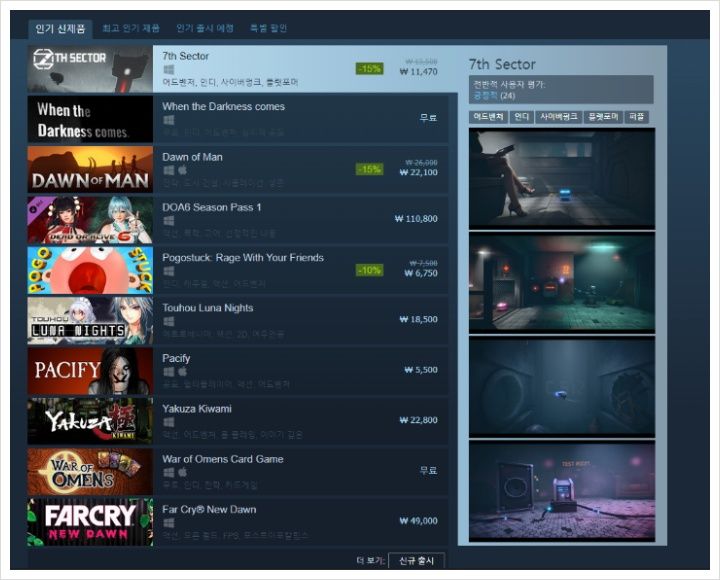
Task: Click the -15% discount badge for 7th Sector
Action: (370, 69)
